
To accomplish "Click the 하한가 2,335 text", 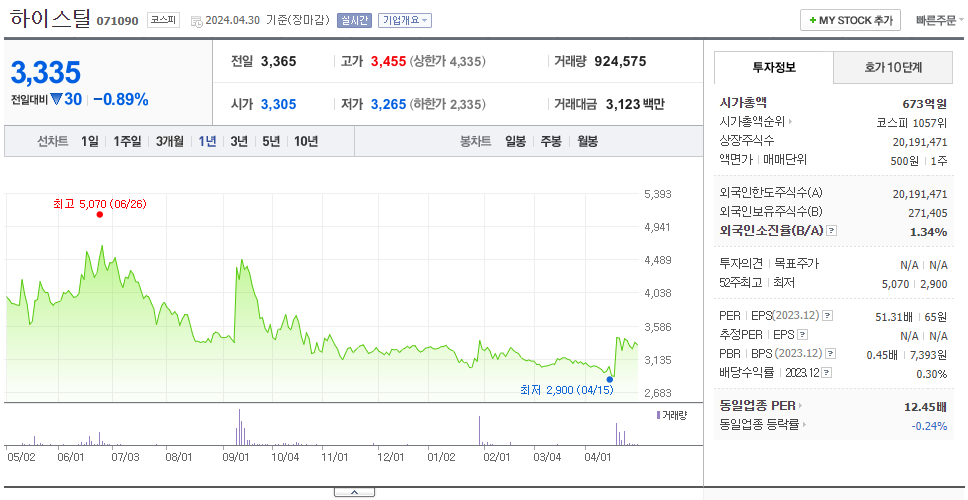I will [x=448, y=104].
